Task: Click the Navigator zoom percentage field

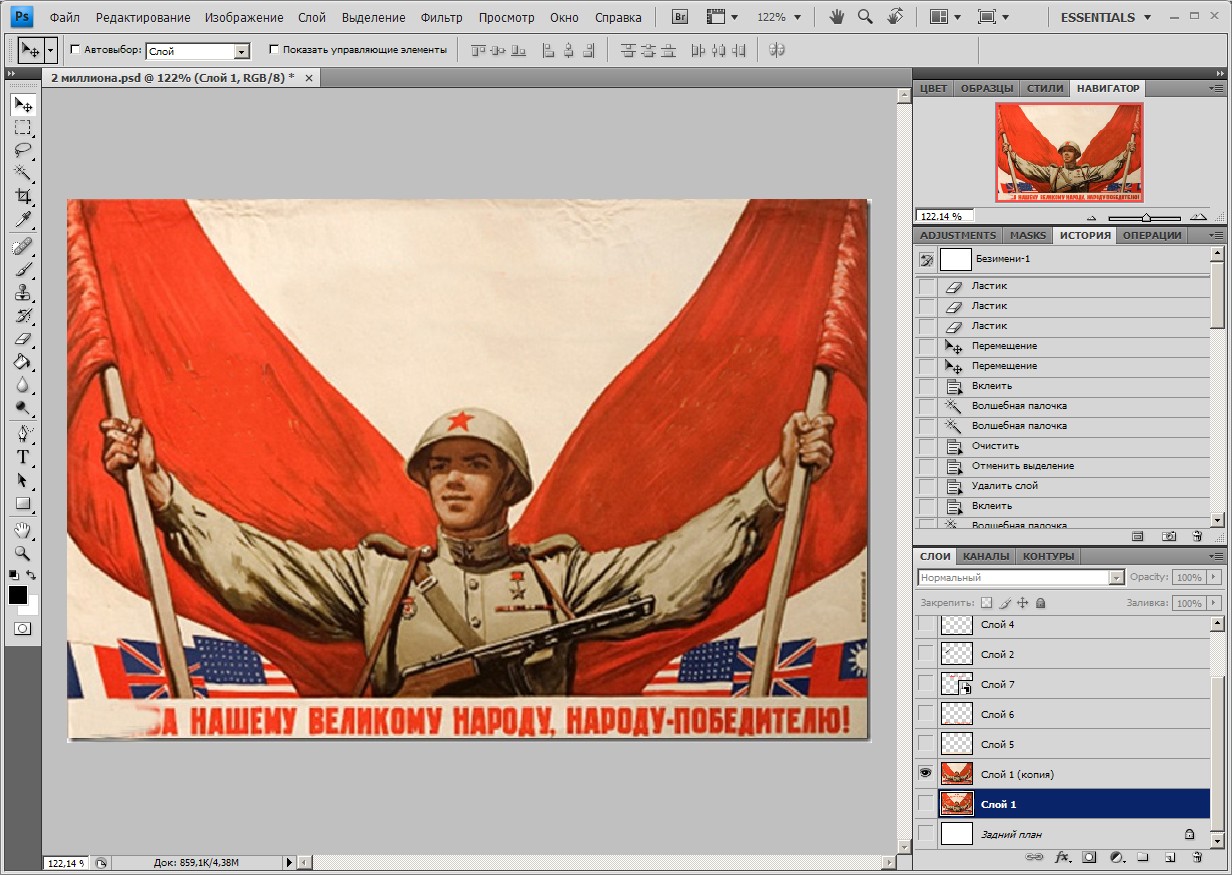Action: click(x=944, y=216)
